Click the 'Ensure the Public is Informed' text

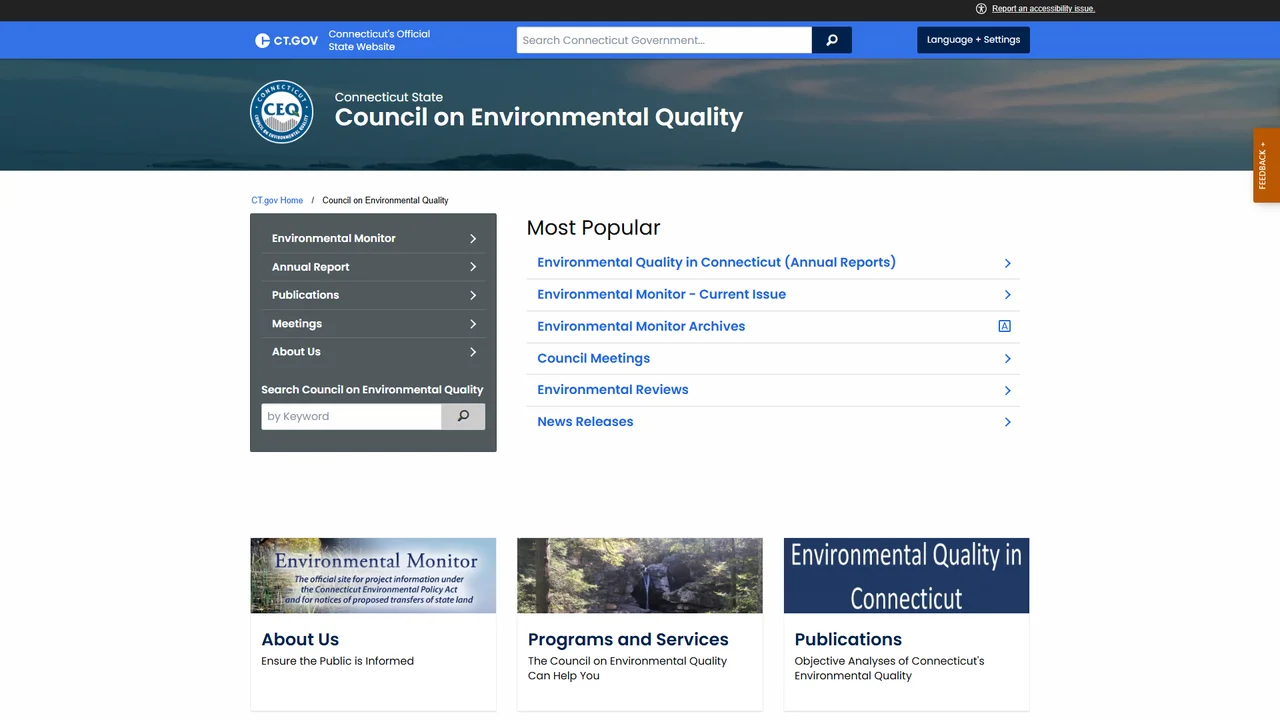pyautogui.click(x=337, y=661)
